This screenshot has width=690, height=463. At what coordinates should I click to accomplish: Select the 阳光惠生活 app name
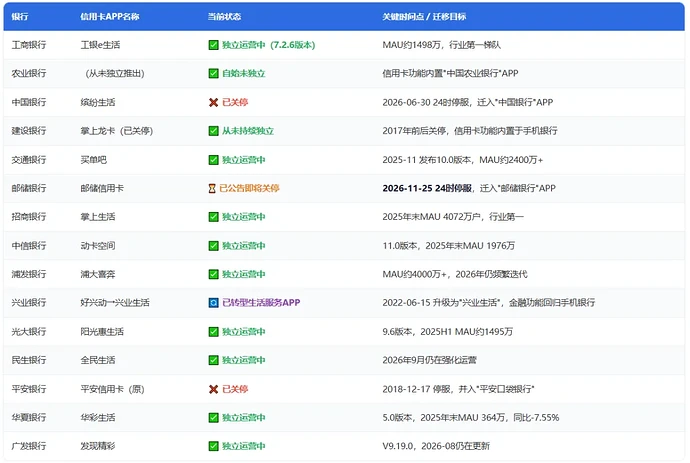102,332
